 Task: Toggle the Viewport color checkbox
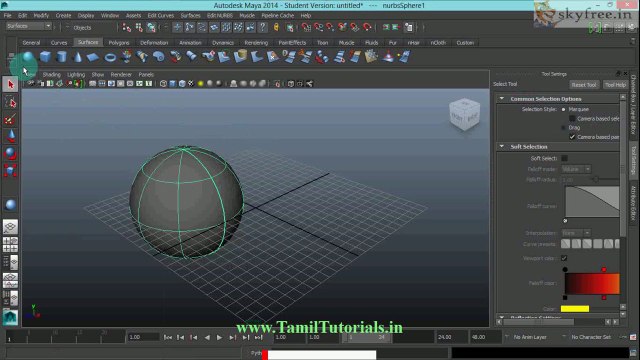(564, 258)
